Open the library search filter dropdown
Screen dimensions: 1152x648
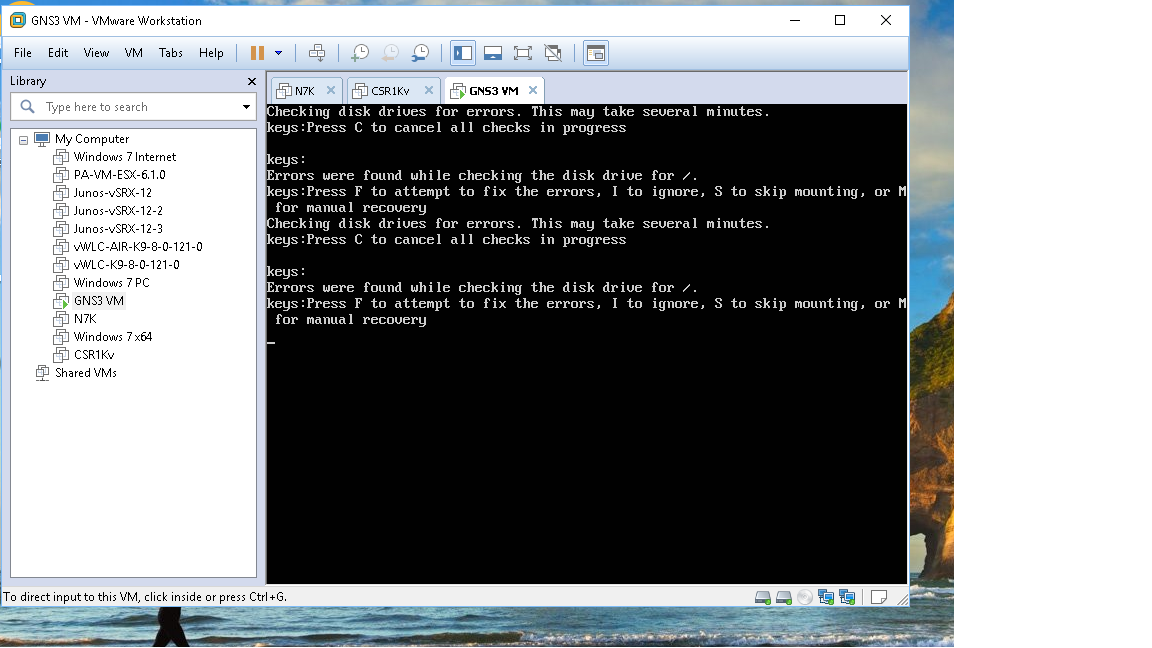[x=245, y=106]
